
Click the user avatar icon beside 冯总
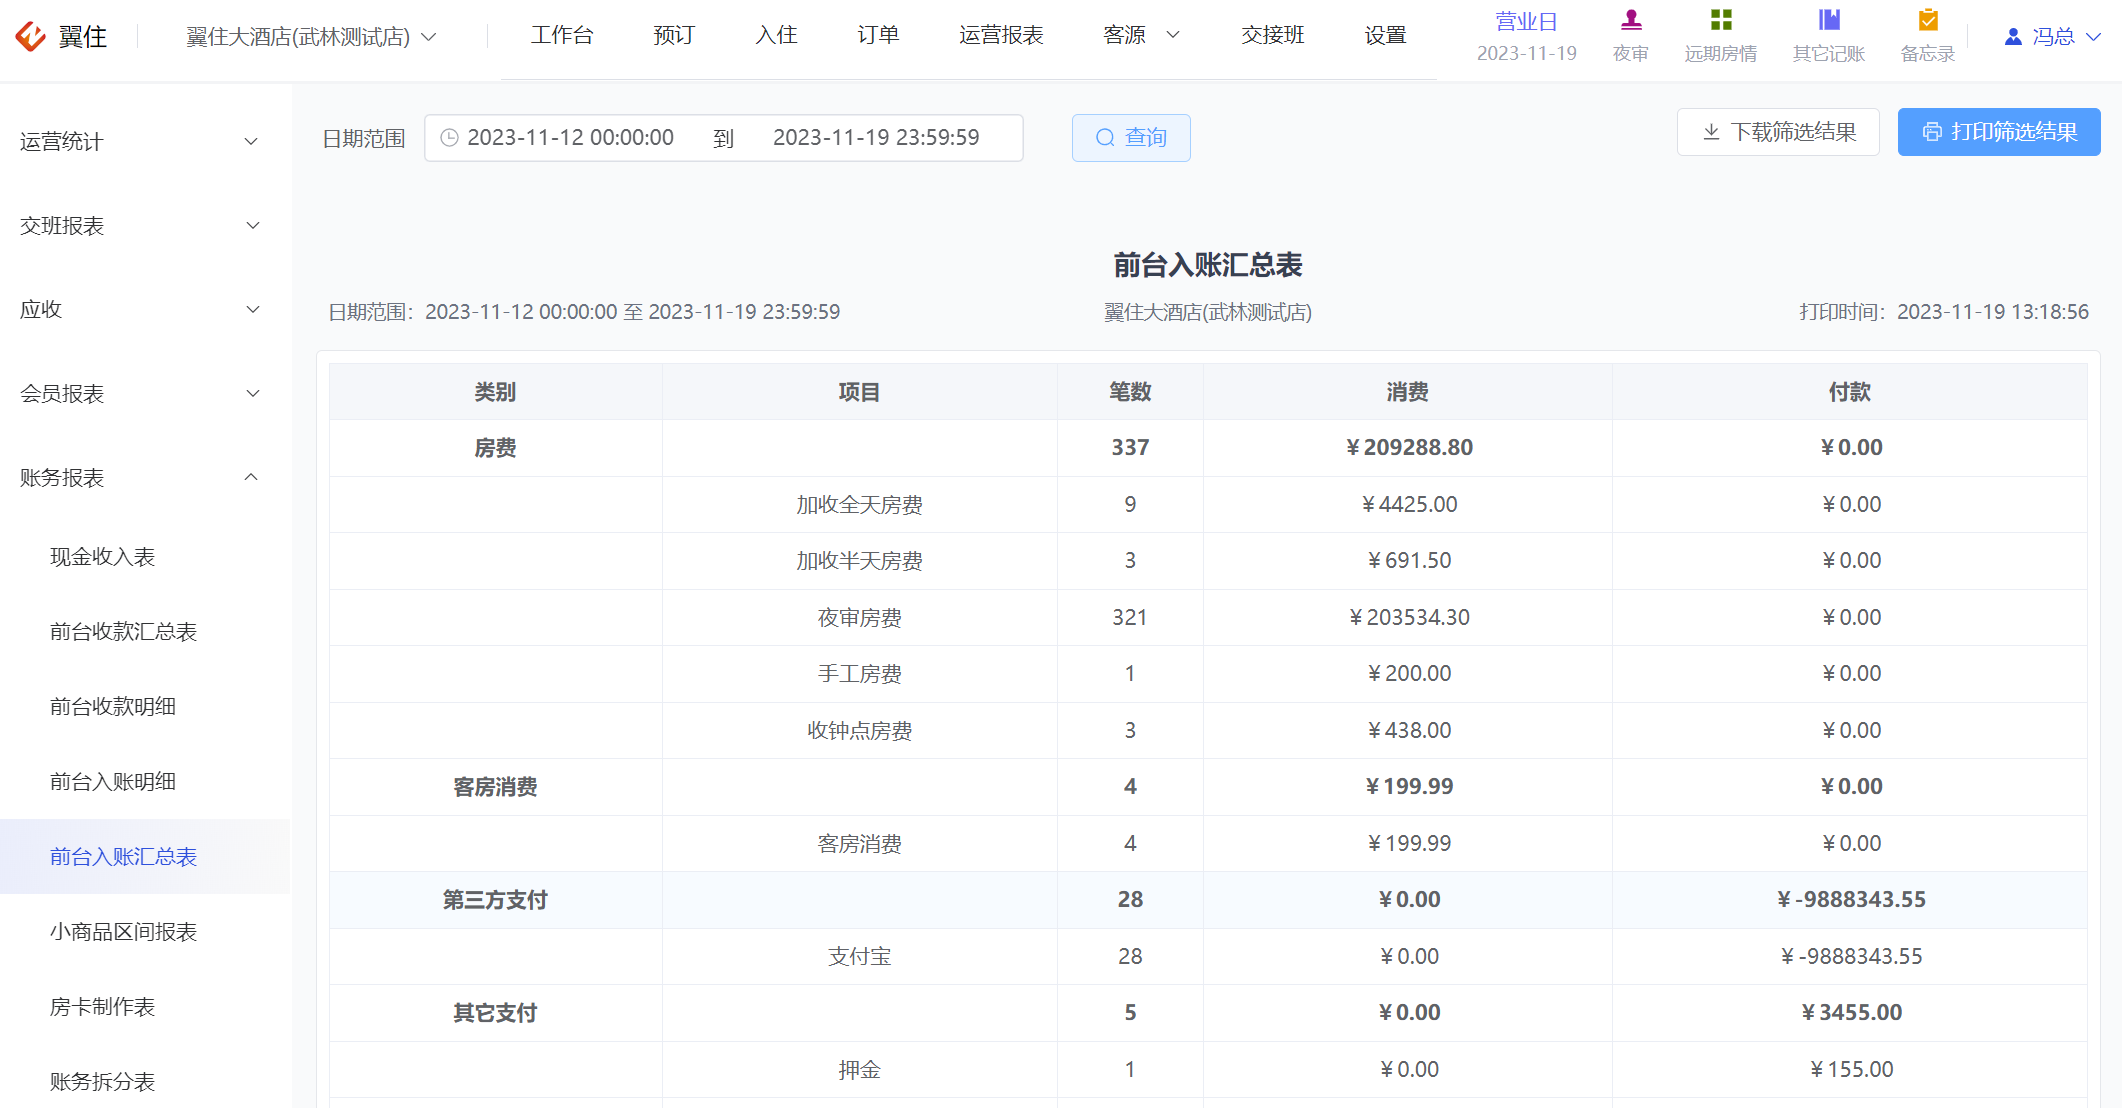point(2013,37)
